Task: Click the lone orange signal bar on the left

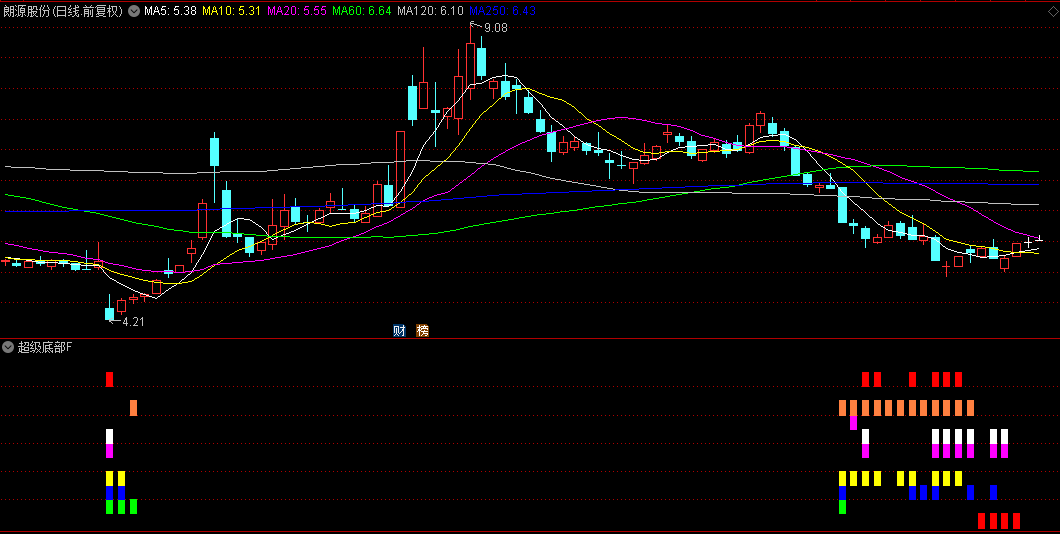Action: 133,408
